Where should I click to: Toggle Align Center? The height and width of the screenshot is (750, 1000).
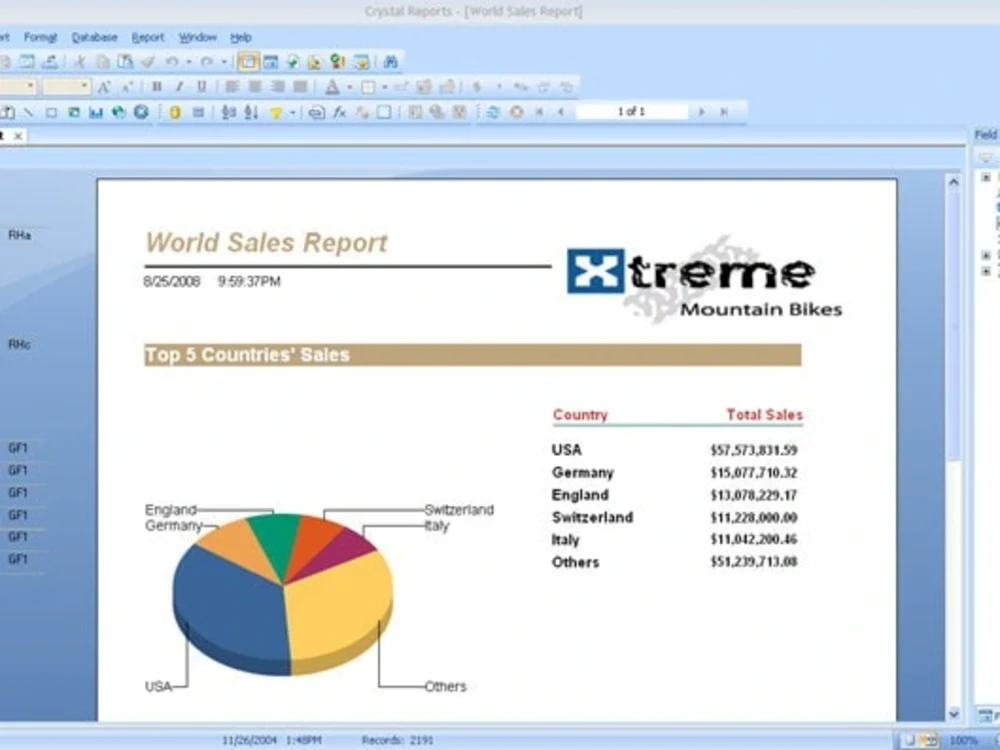point(254,87)
